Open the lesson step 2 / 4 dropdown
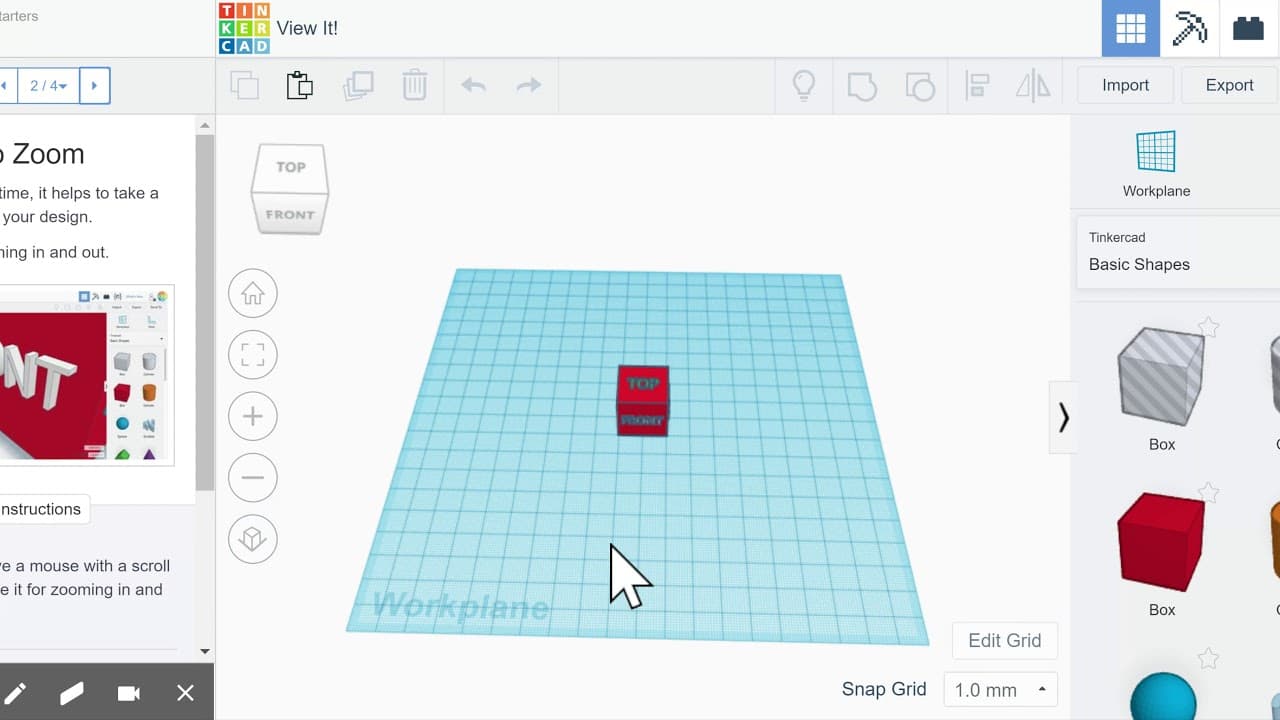The image size is (1280, 720). [x=48, y=86]
